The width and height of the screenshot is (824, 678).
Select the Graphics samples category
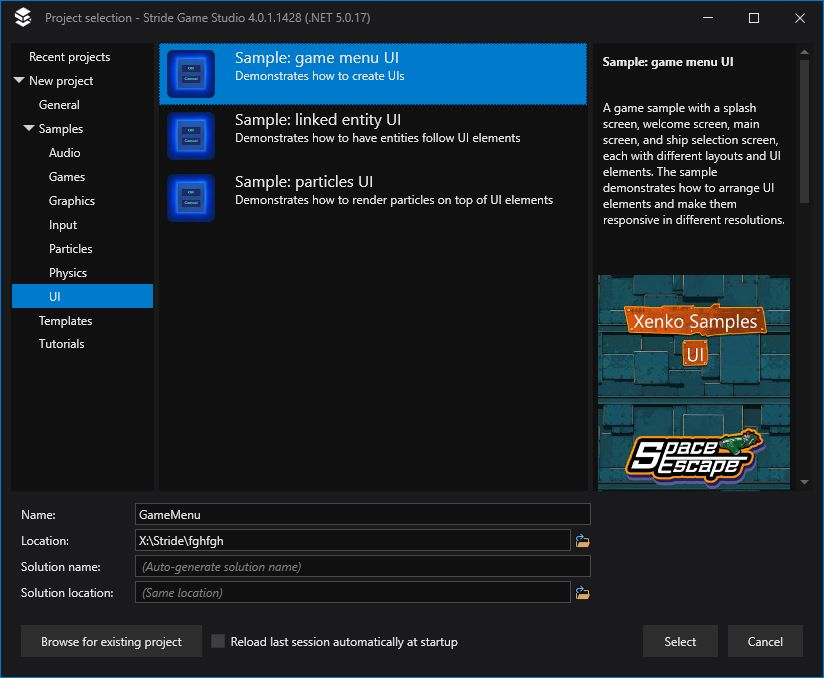[71, 201]
